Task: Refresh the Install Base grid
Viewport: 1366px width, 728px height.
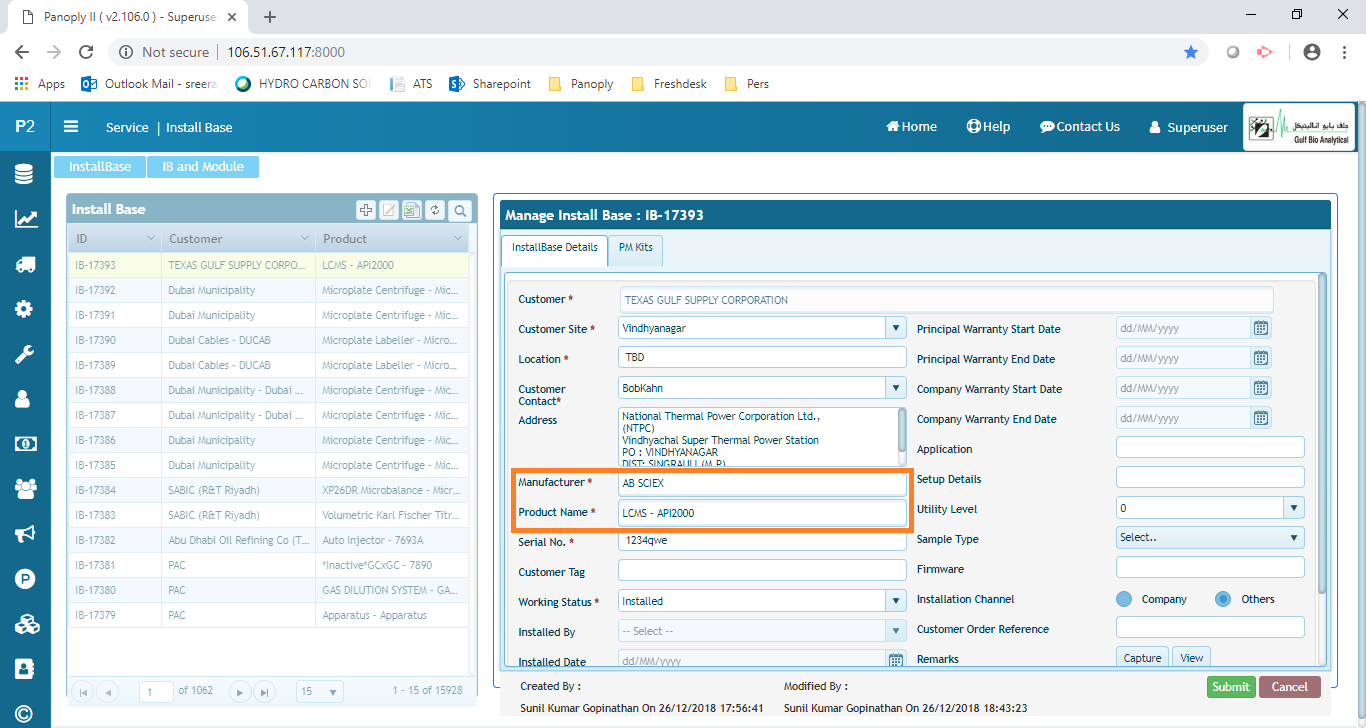Action: tap(435, 210)
